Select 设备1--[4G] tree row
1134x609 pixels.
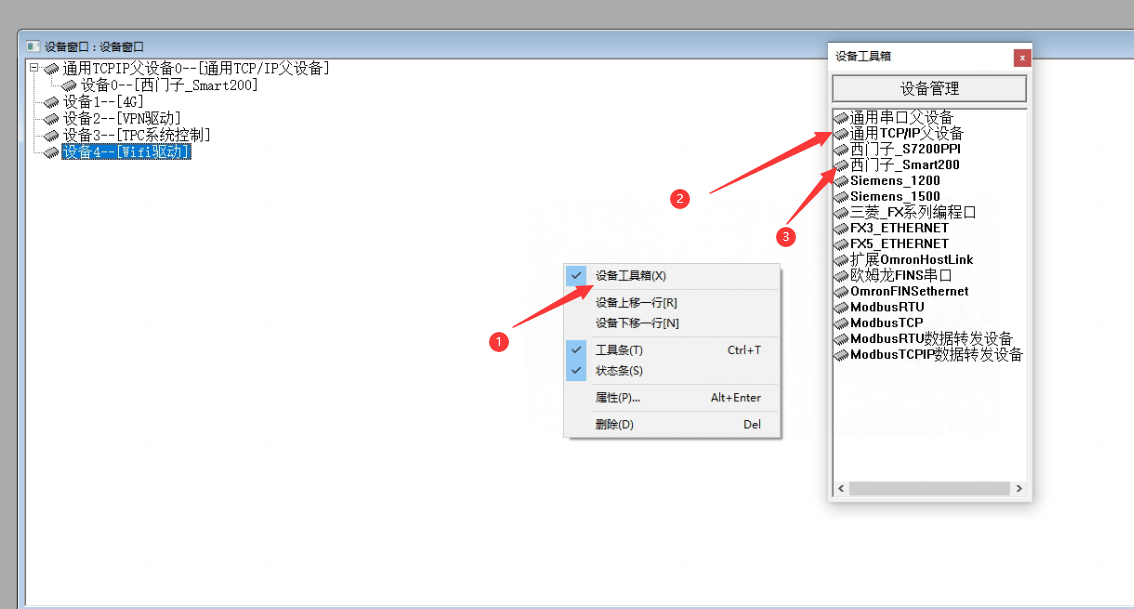tap(103, 102)
